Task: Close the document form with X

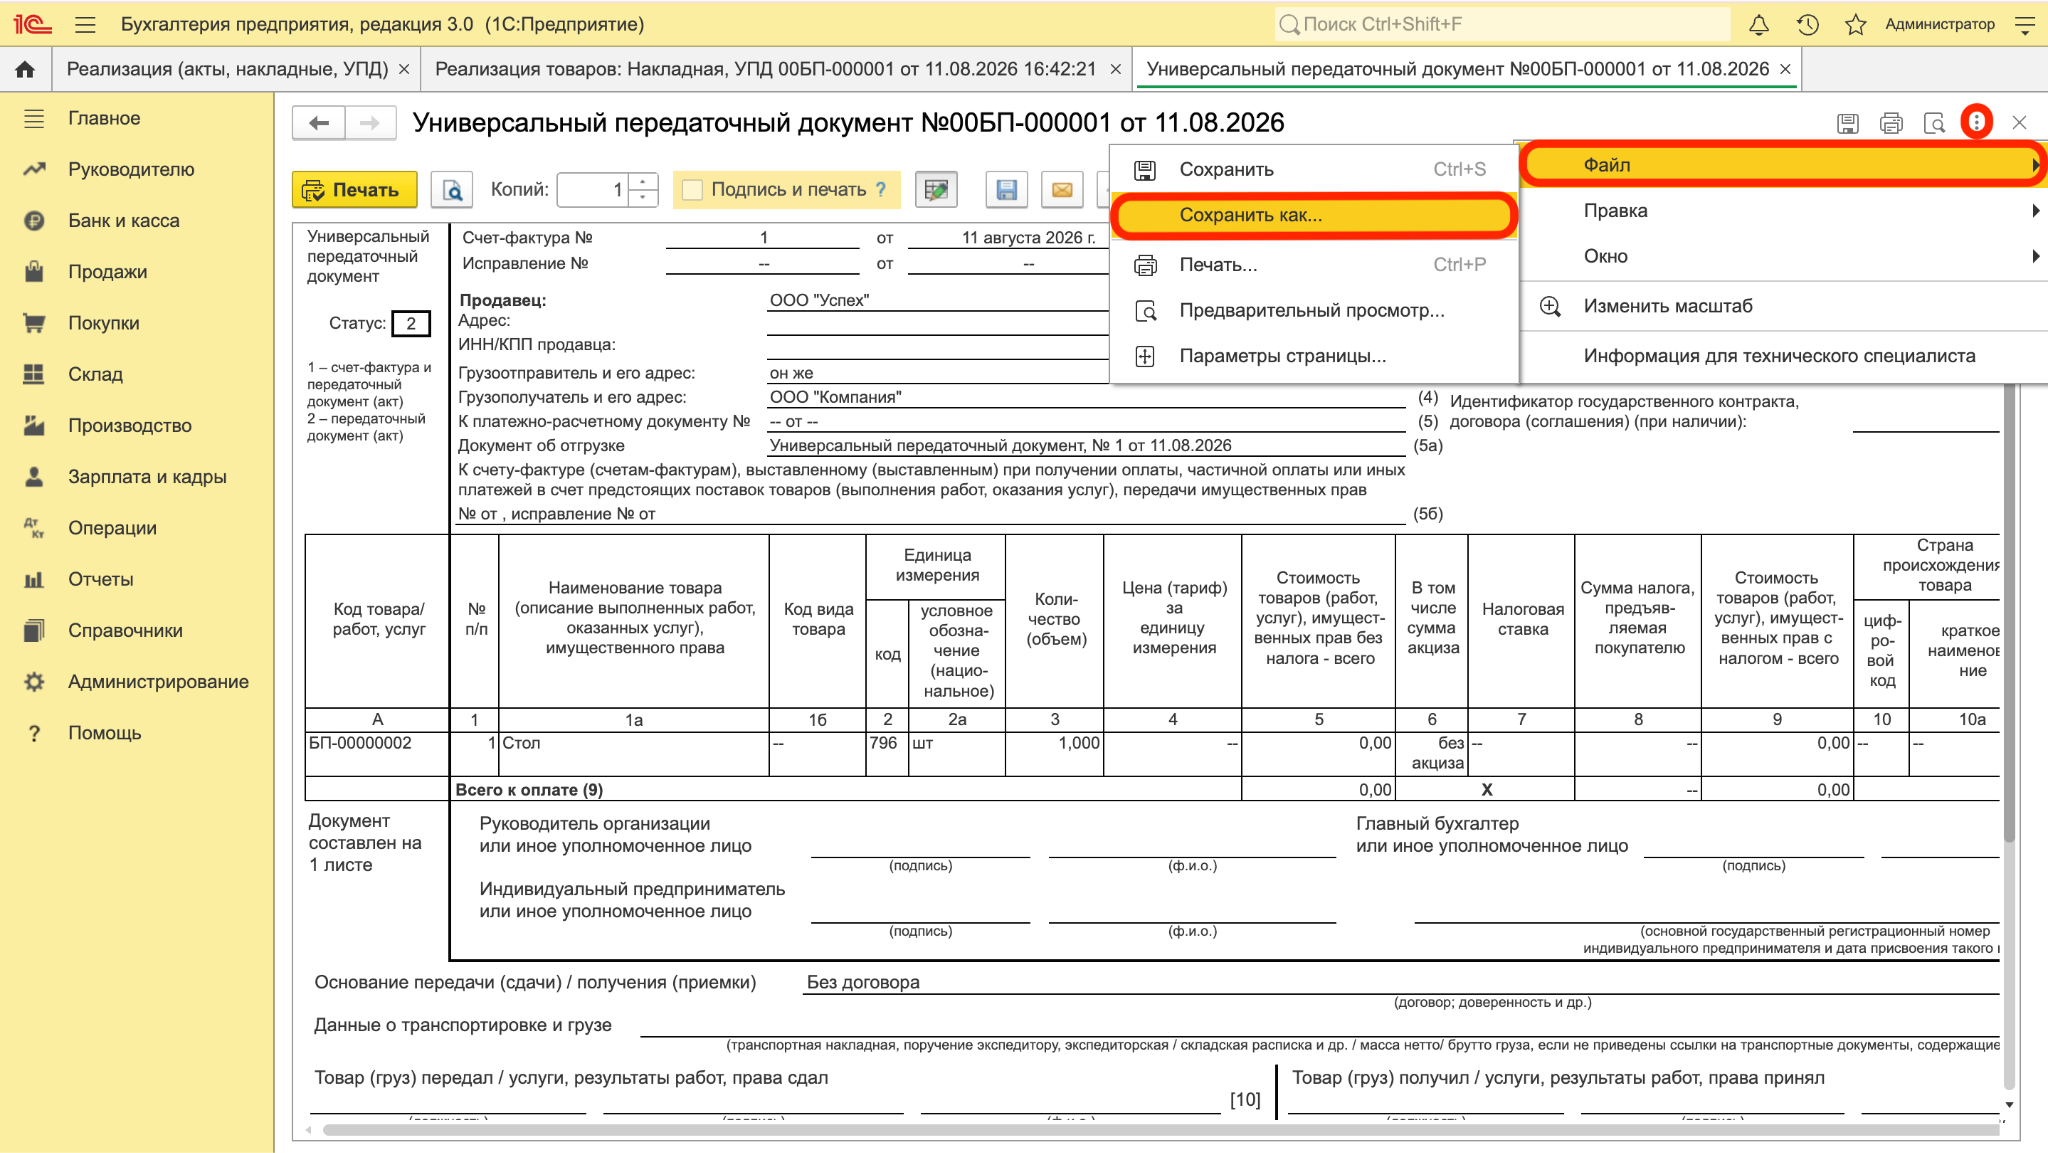Action: click(x=2019, y=122)
